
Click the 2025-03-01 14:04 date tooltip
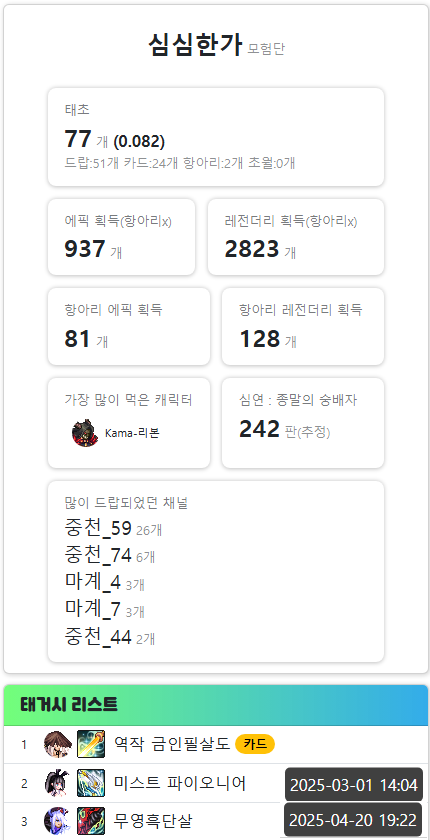coord(353,785)
